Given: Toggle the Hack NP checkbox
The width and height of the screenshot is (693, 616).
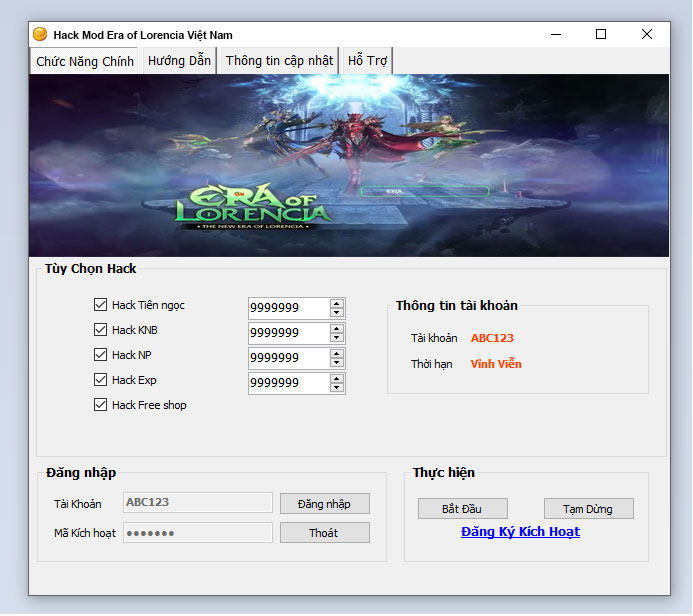Looking at the screenshot, I should [x=100, y=355].
